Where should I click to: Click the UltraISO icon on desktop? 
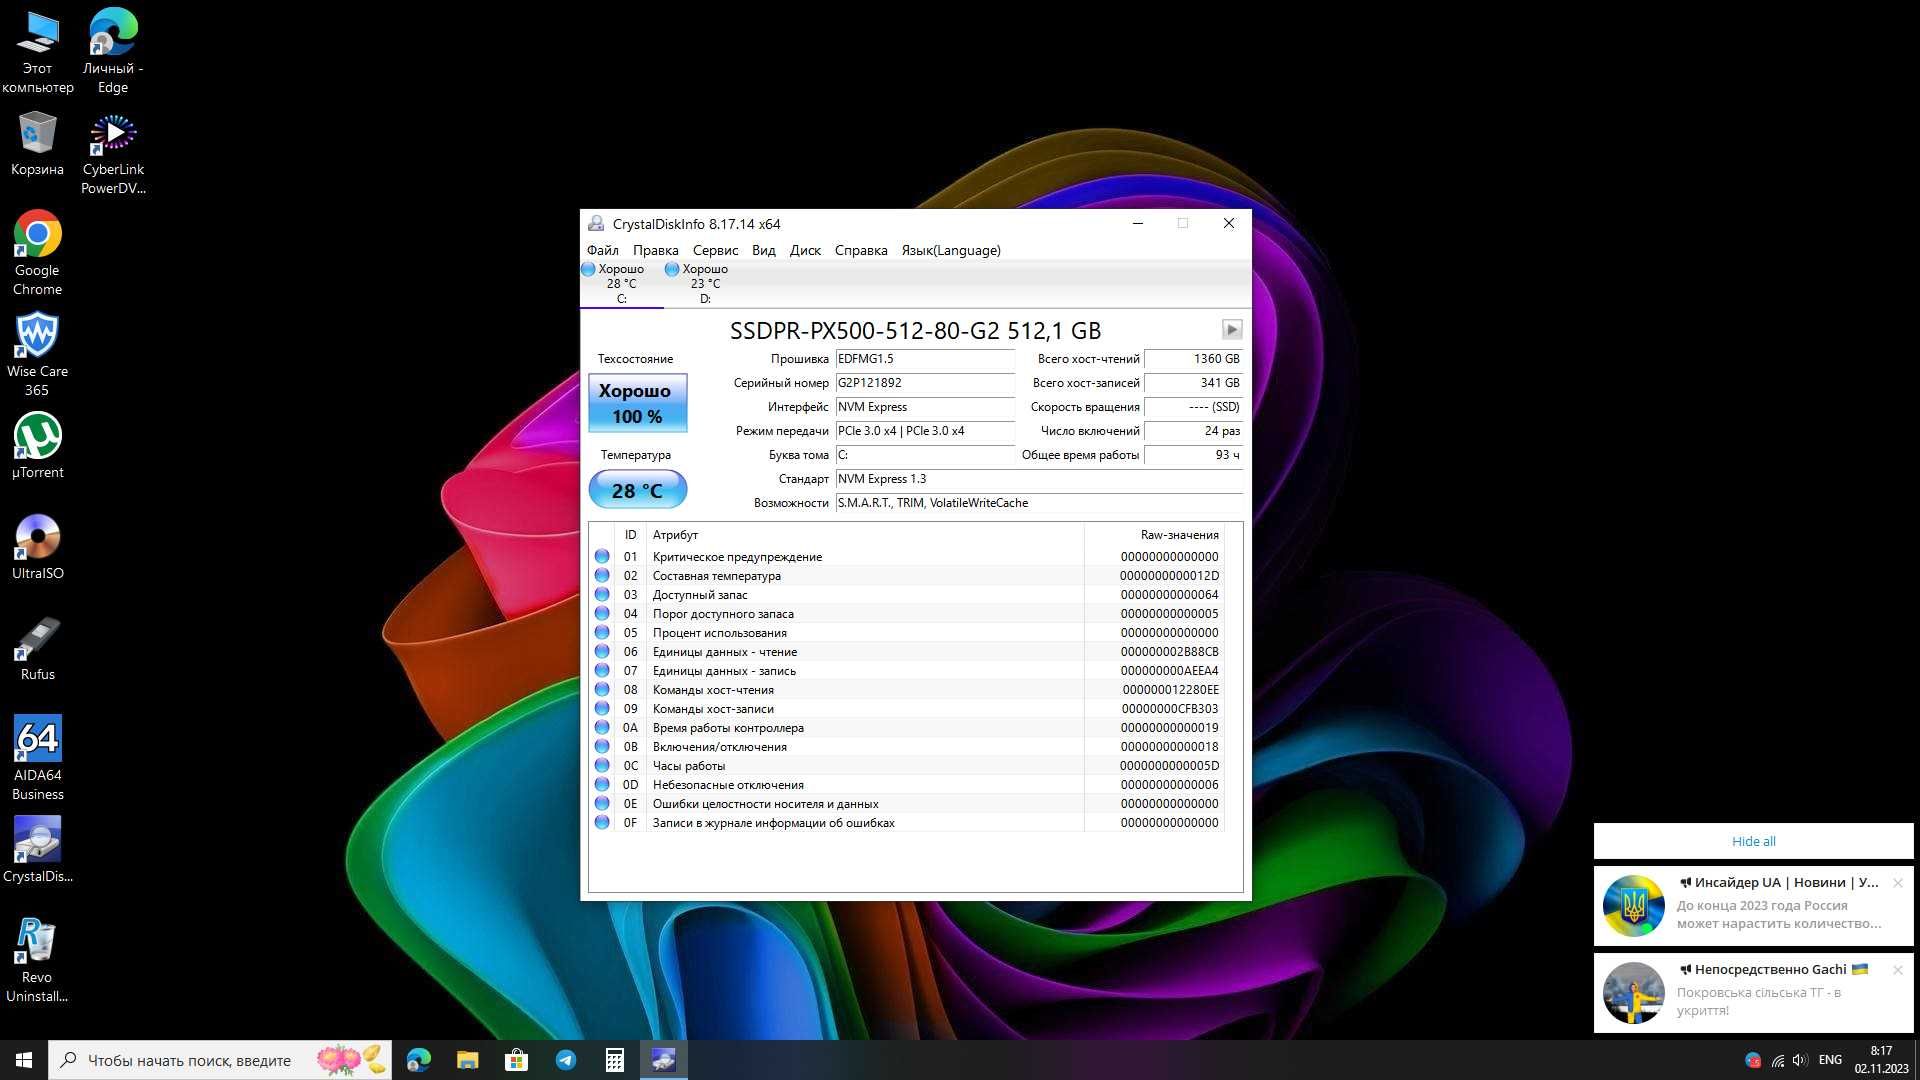(x=36, y=546)
